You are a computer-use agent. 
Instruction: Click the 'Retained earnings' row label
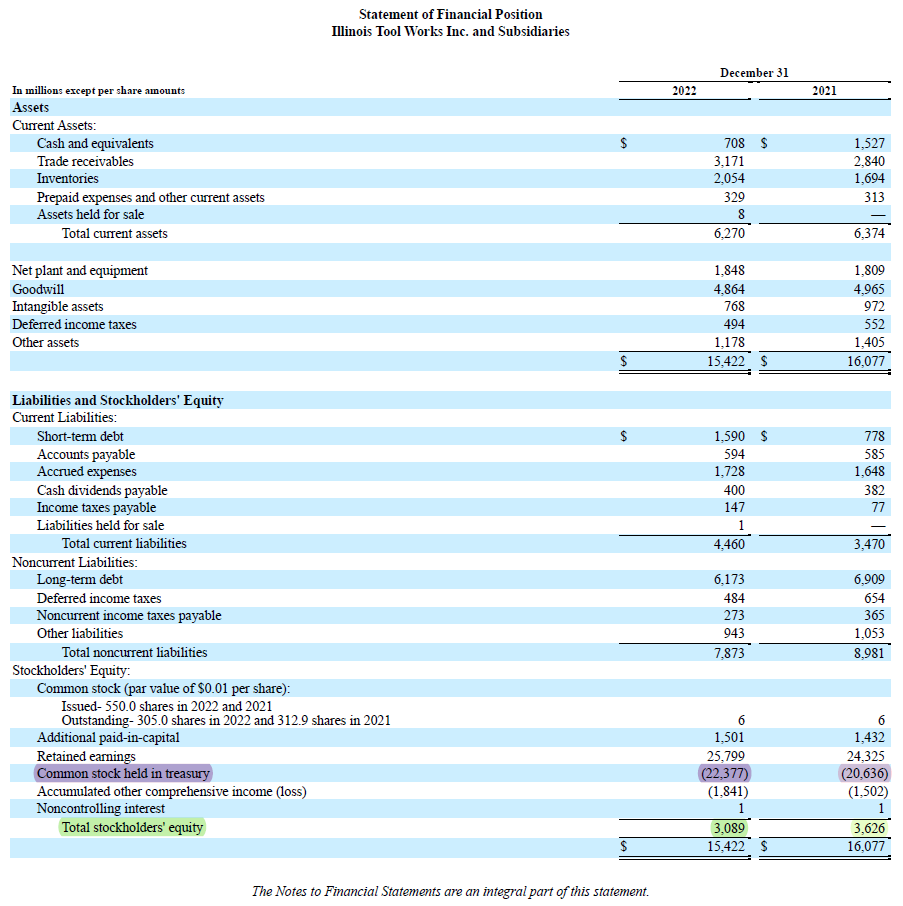pos(86,756)
